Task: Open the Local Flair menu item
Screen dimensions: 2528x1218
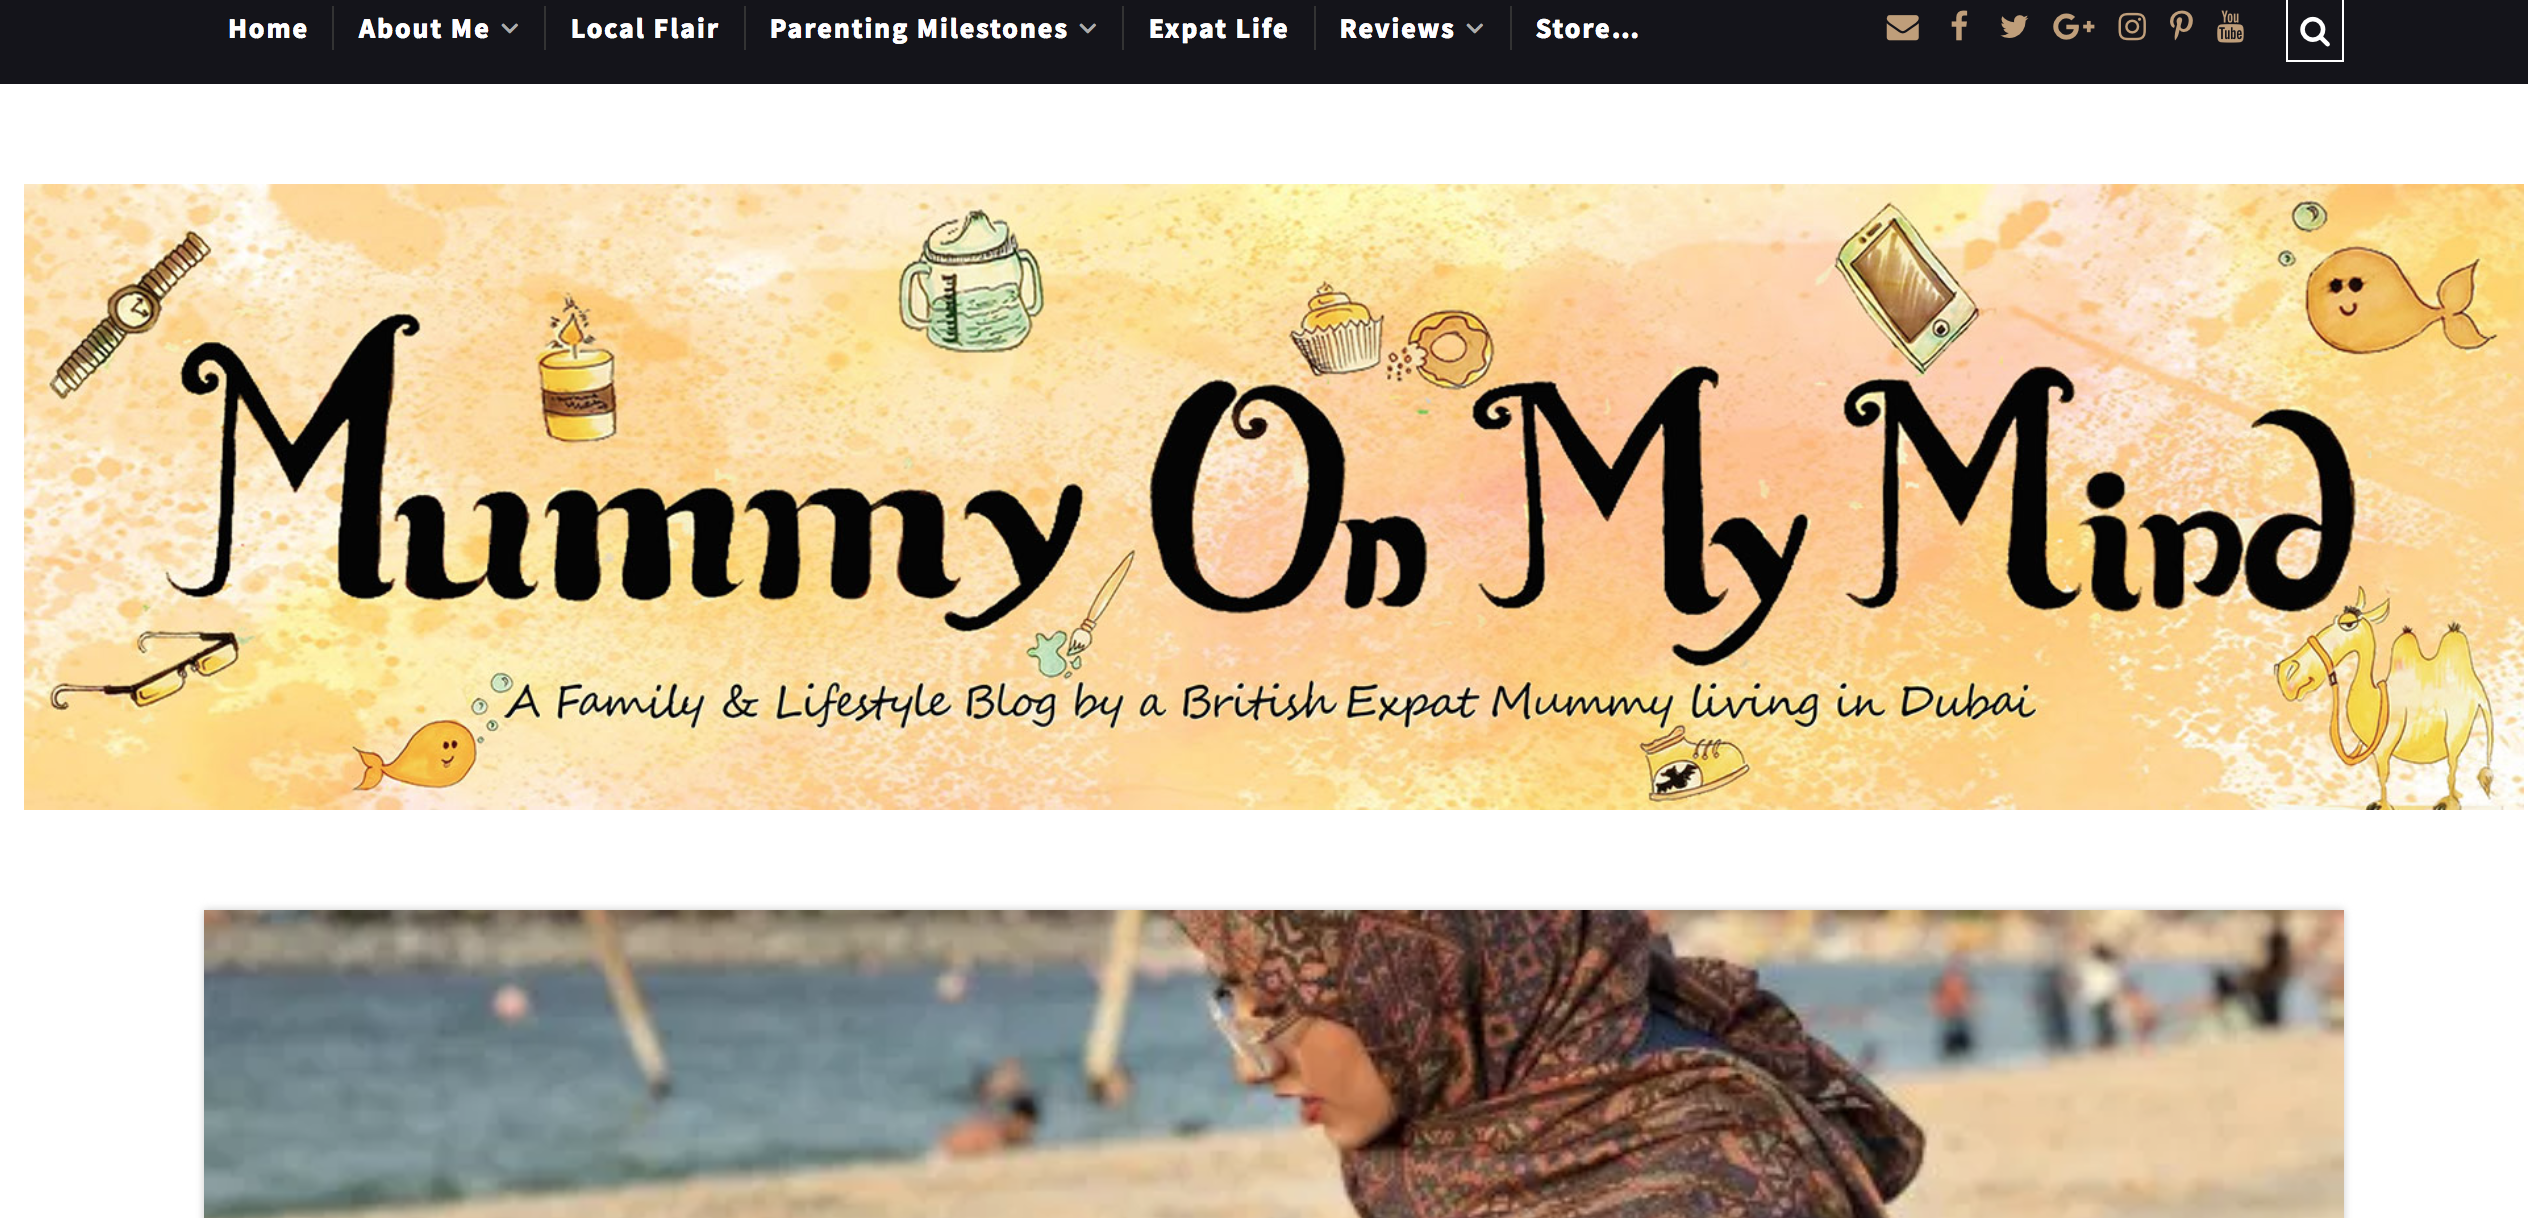Action: (x=644, y=29)
